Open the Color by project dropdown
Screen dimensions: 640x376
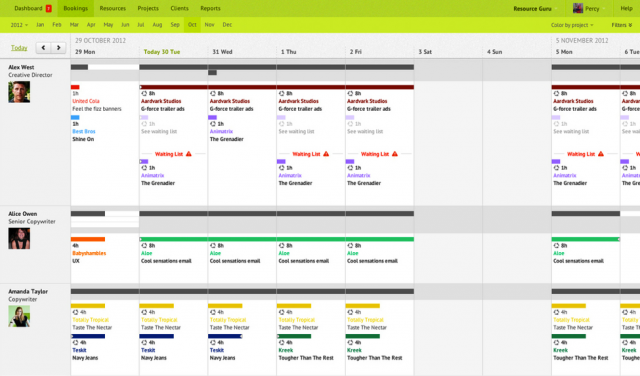pyautogui.click(x=572, y=25)
